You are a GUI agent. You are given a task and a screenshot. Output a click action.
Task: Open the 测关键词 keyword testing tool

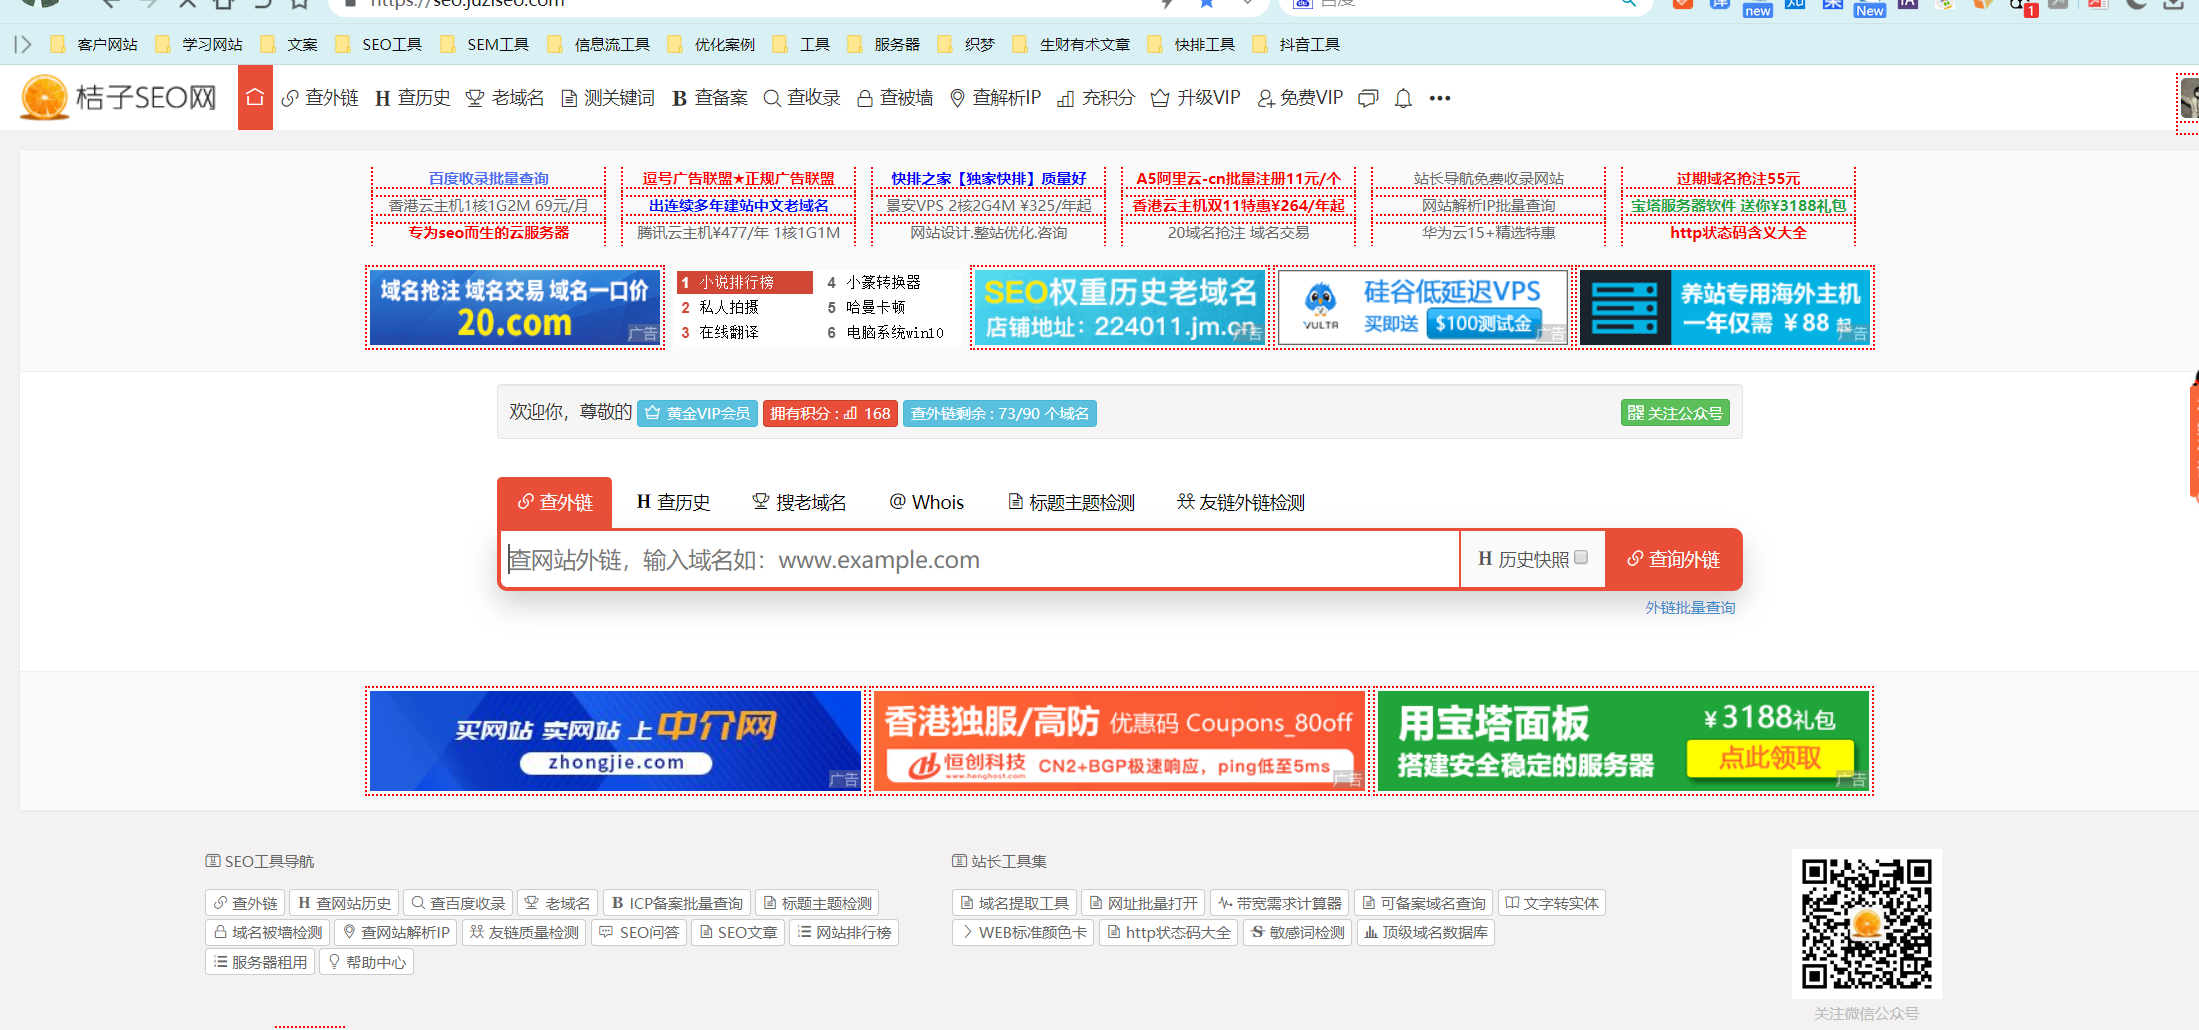point(607,97)
